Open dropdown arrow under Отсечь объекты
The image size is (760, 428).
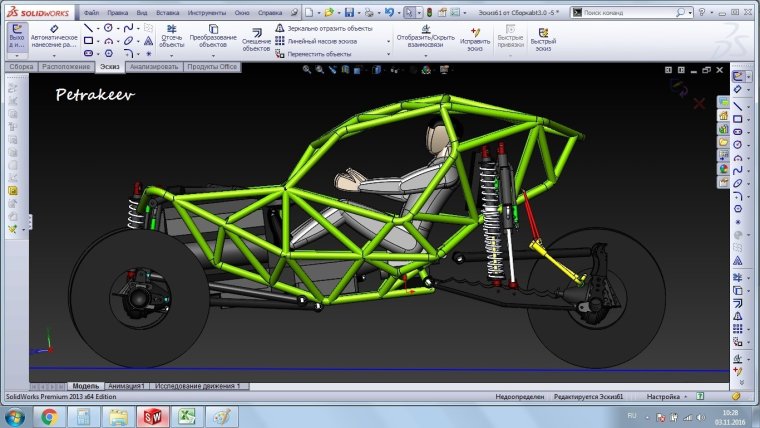pos(171,55)
